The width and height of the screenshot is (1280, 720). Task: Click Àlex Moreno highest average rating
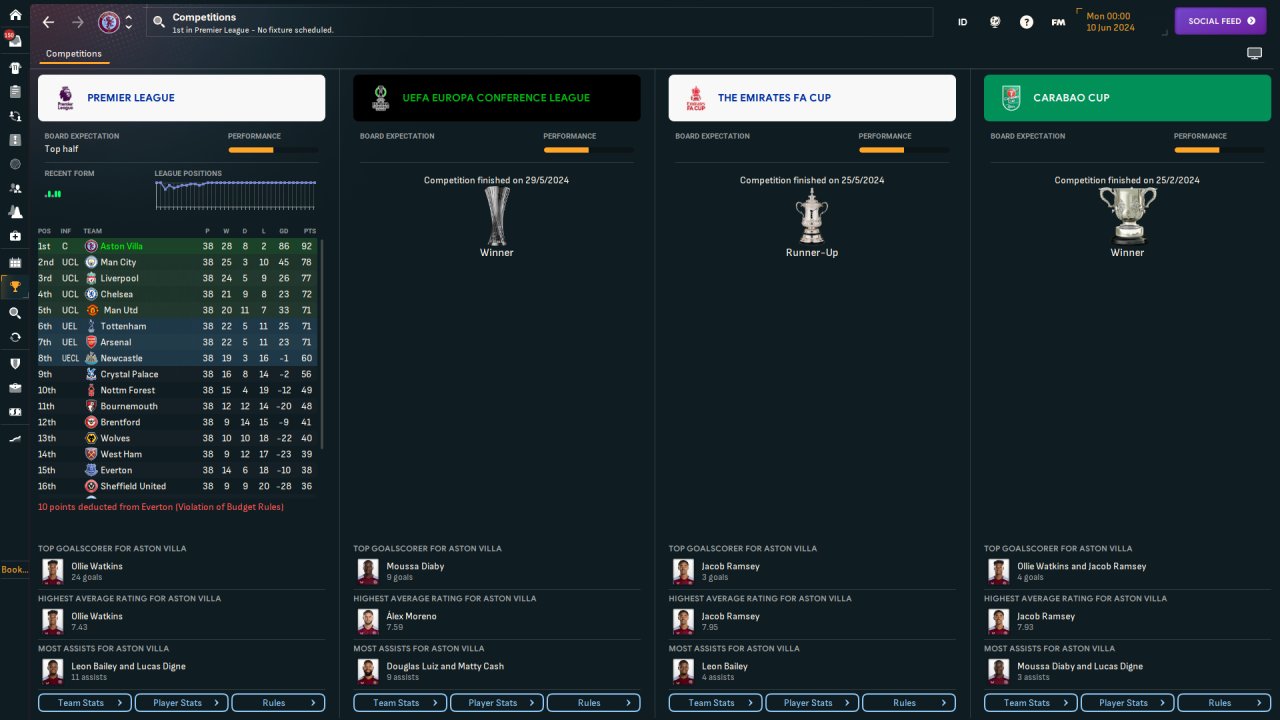412,616
